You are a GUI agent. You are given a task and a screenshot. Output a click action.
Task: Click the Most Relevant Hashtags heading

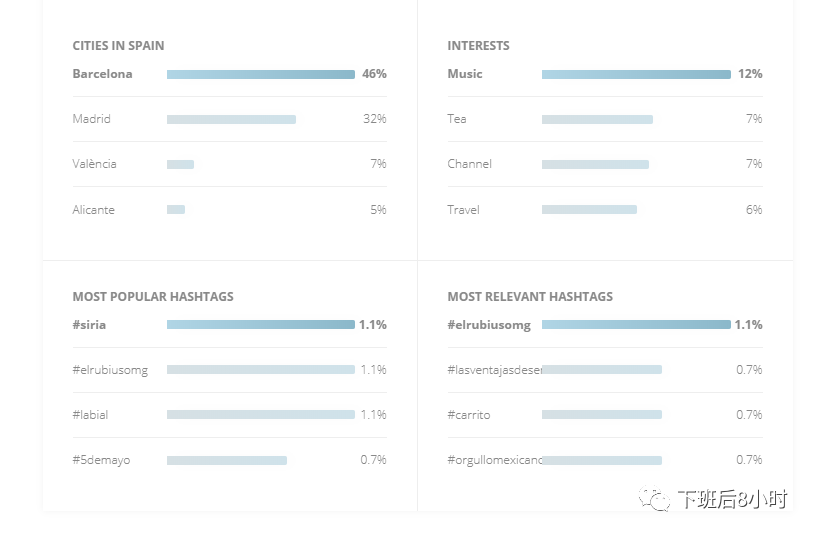[530, 297]
